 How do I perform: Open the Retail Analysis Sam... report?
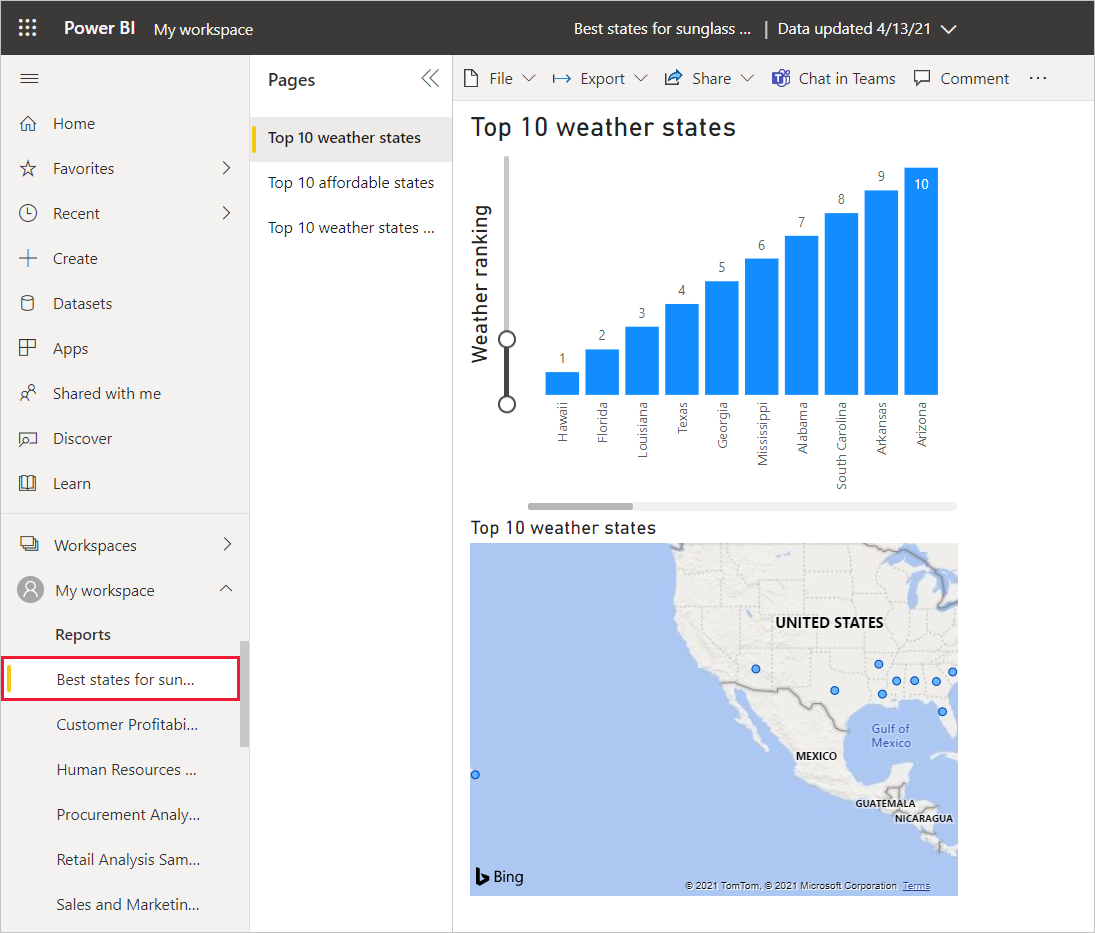click(x=128, y=860)
